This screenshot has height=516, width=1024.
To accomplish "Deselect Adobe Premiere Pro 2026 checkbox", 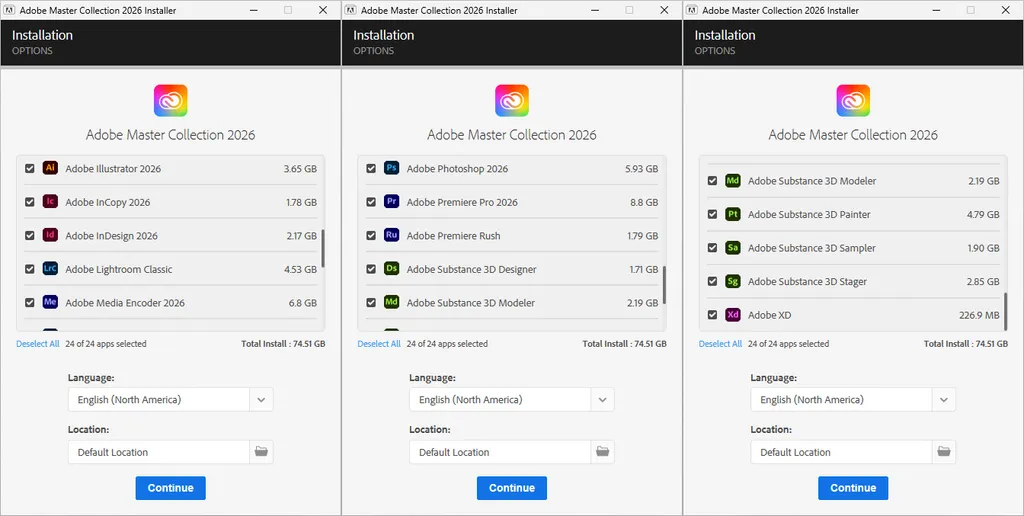I will 371,202.
